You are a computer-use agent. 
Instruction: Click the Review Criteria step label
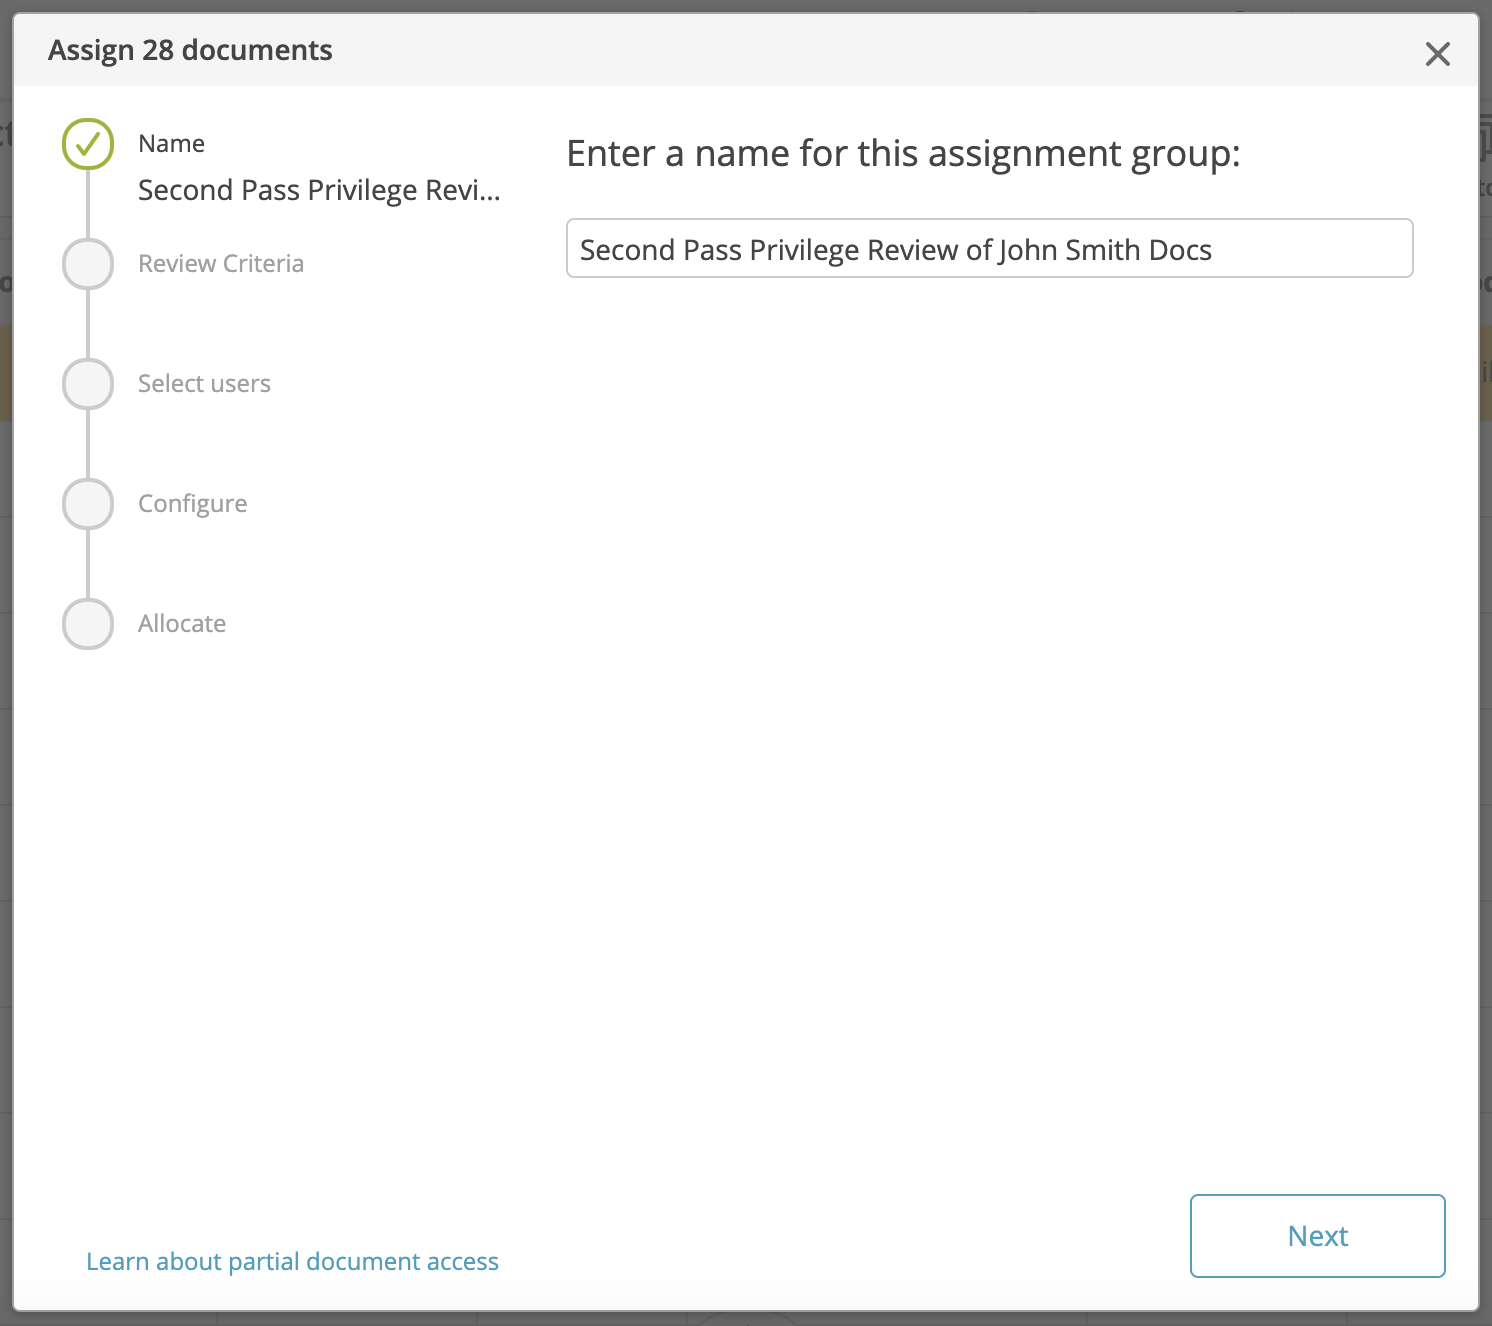(221, 263)
